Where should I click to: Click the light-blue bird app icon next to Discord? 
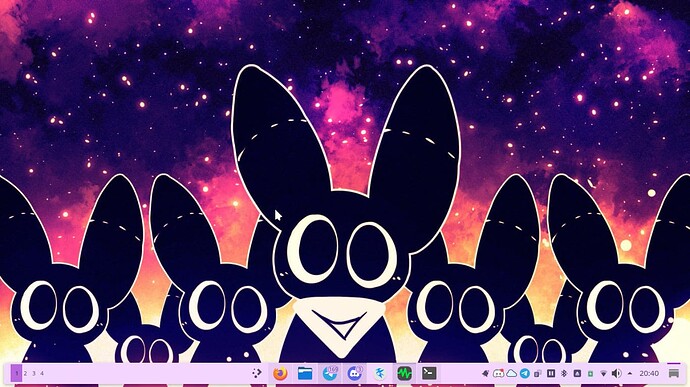click(379, 373)
